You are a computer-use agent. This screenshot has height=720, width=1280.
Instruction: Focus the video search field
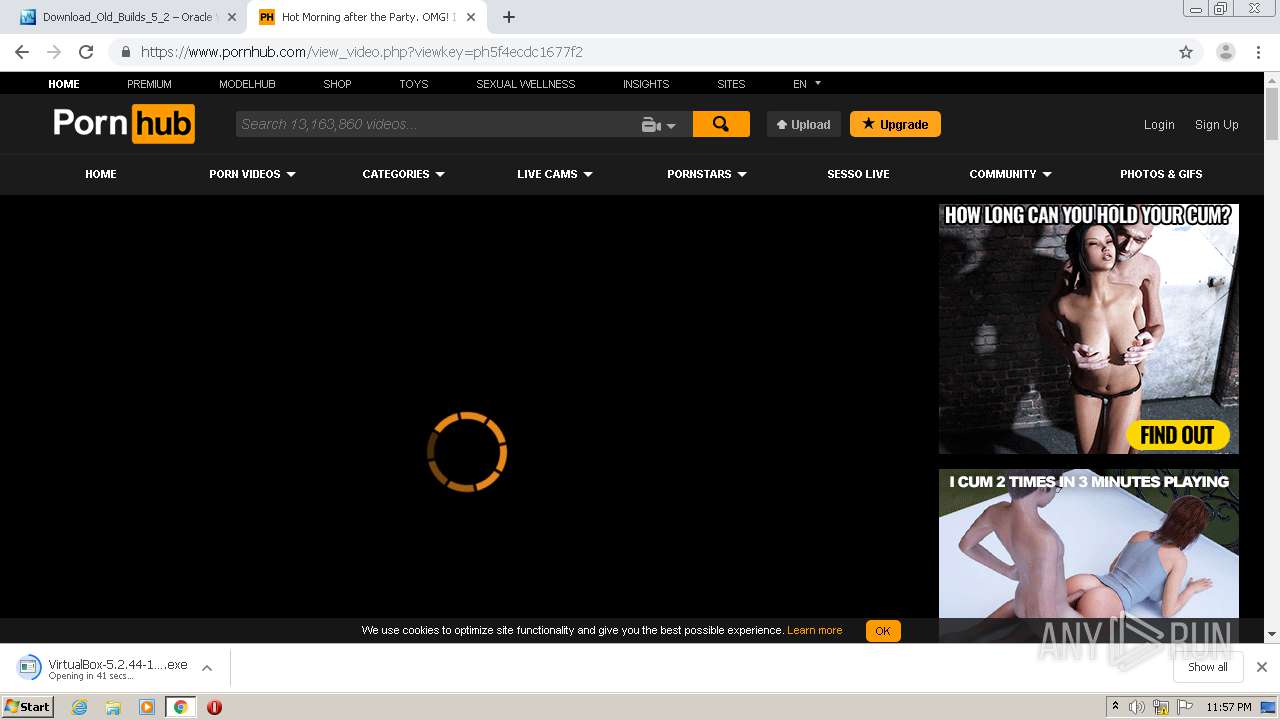point(435,124)
